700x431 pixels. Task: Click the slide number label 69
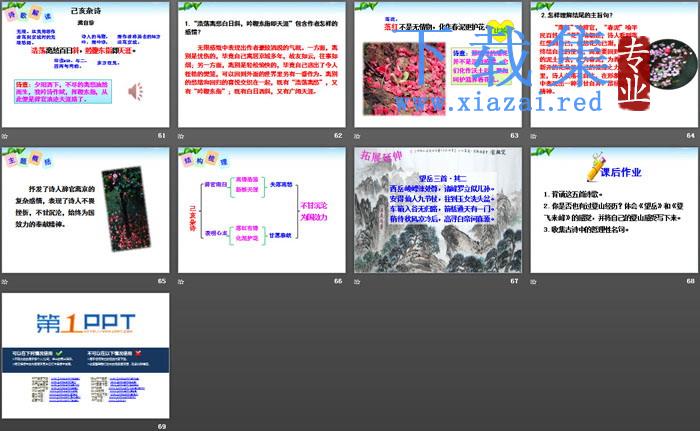tap(162, 427)
